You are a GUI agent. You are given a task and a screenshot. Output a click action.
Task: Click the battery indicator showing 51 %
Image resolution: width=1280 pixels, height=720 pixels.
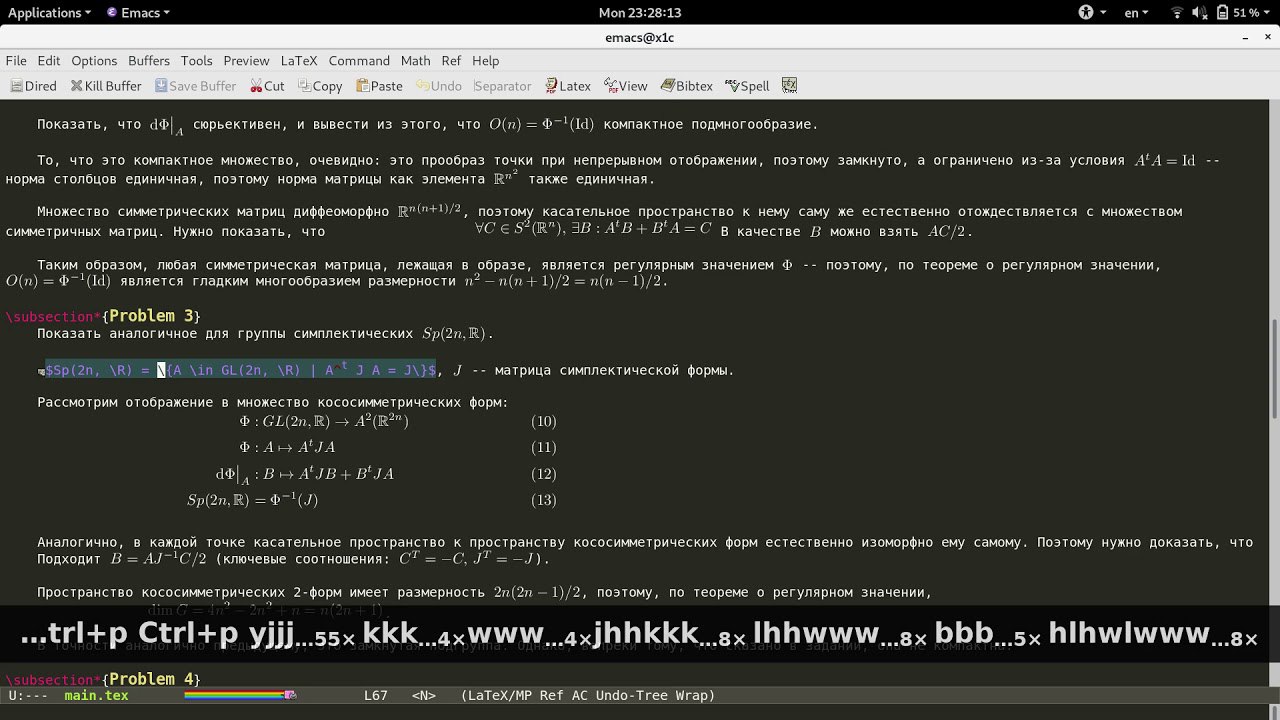pos(1237,12)
